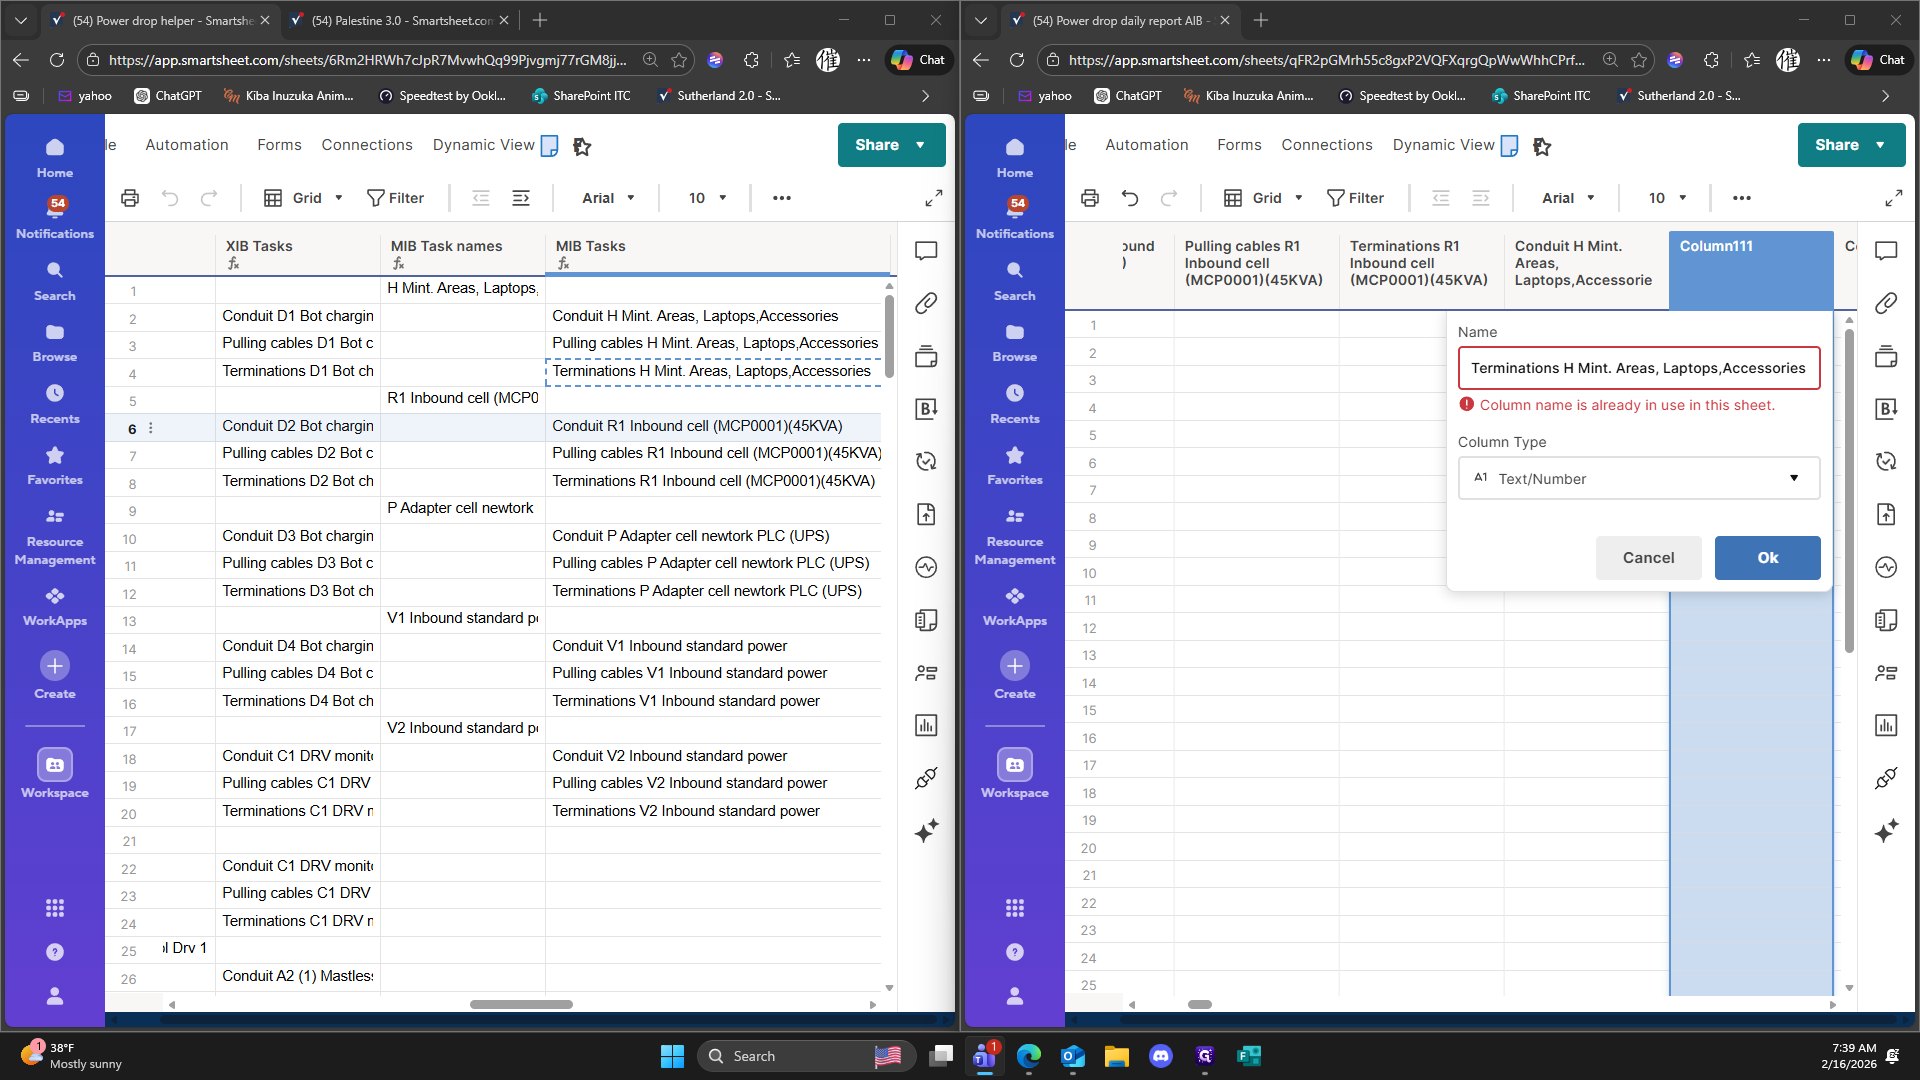This screenshot has width=1920, height=1080.
Task: Favorite sheet star next to Dynamic View left
Action: coord(582,146)
